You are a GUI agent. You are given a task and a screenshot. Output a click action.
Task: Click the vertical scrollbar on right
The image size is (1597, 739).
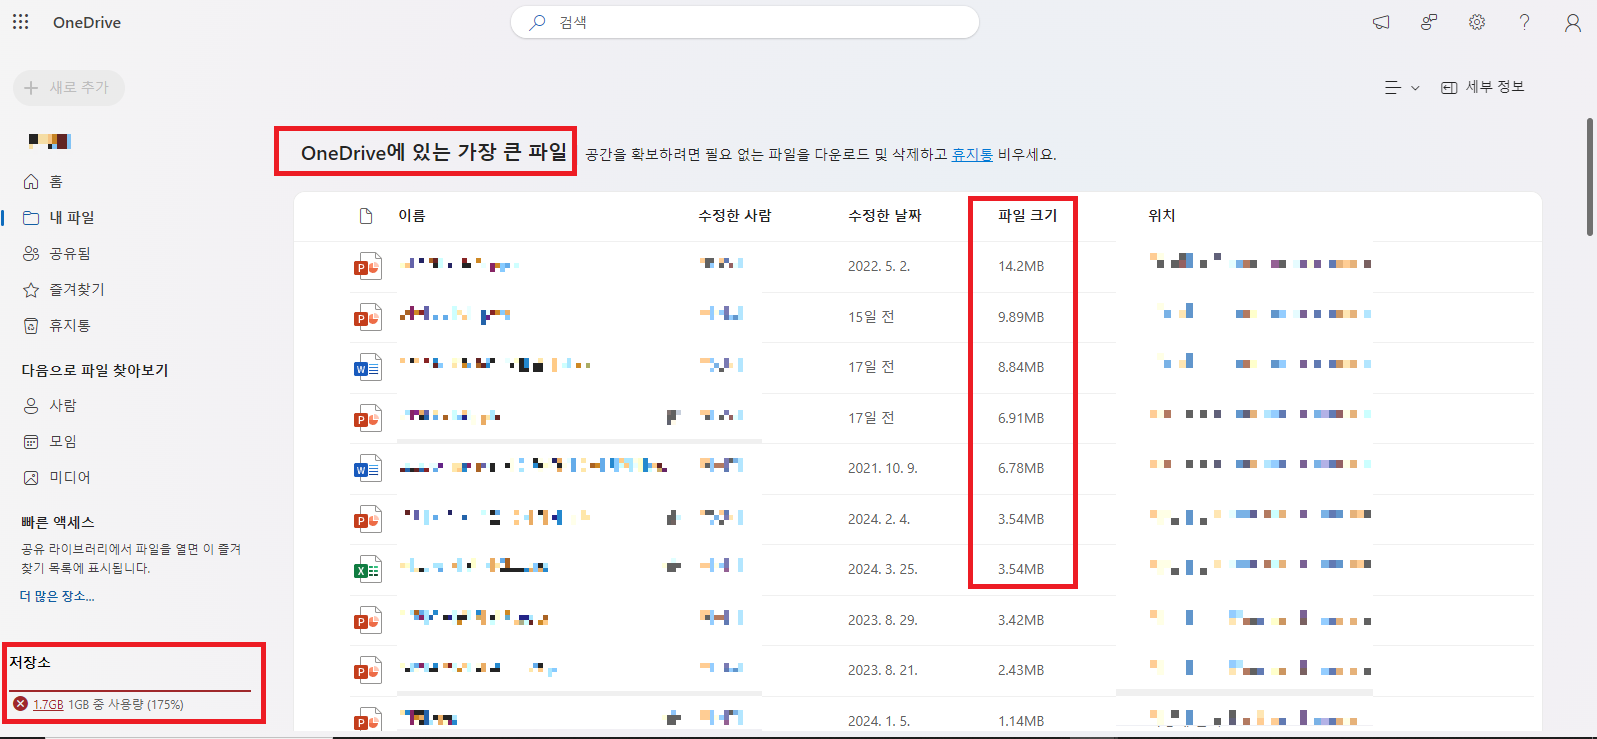(1590, 177)
